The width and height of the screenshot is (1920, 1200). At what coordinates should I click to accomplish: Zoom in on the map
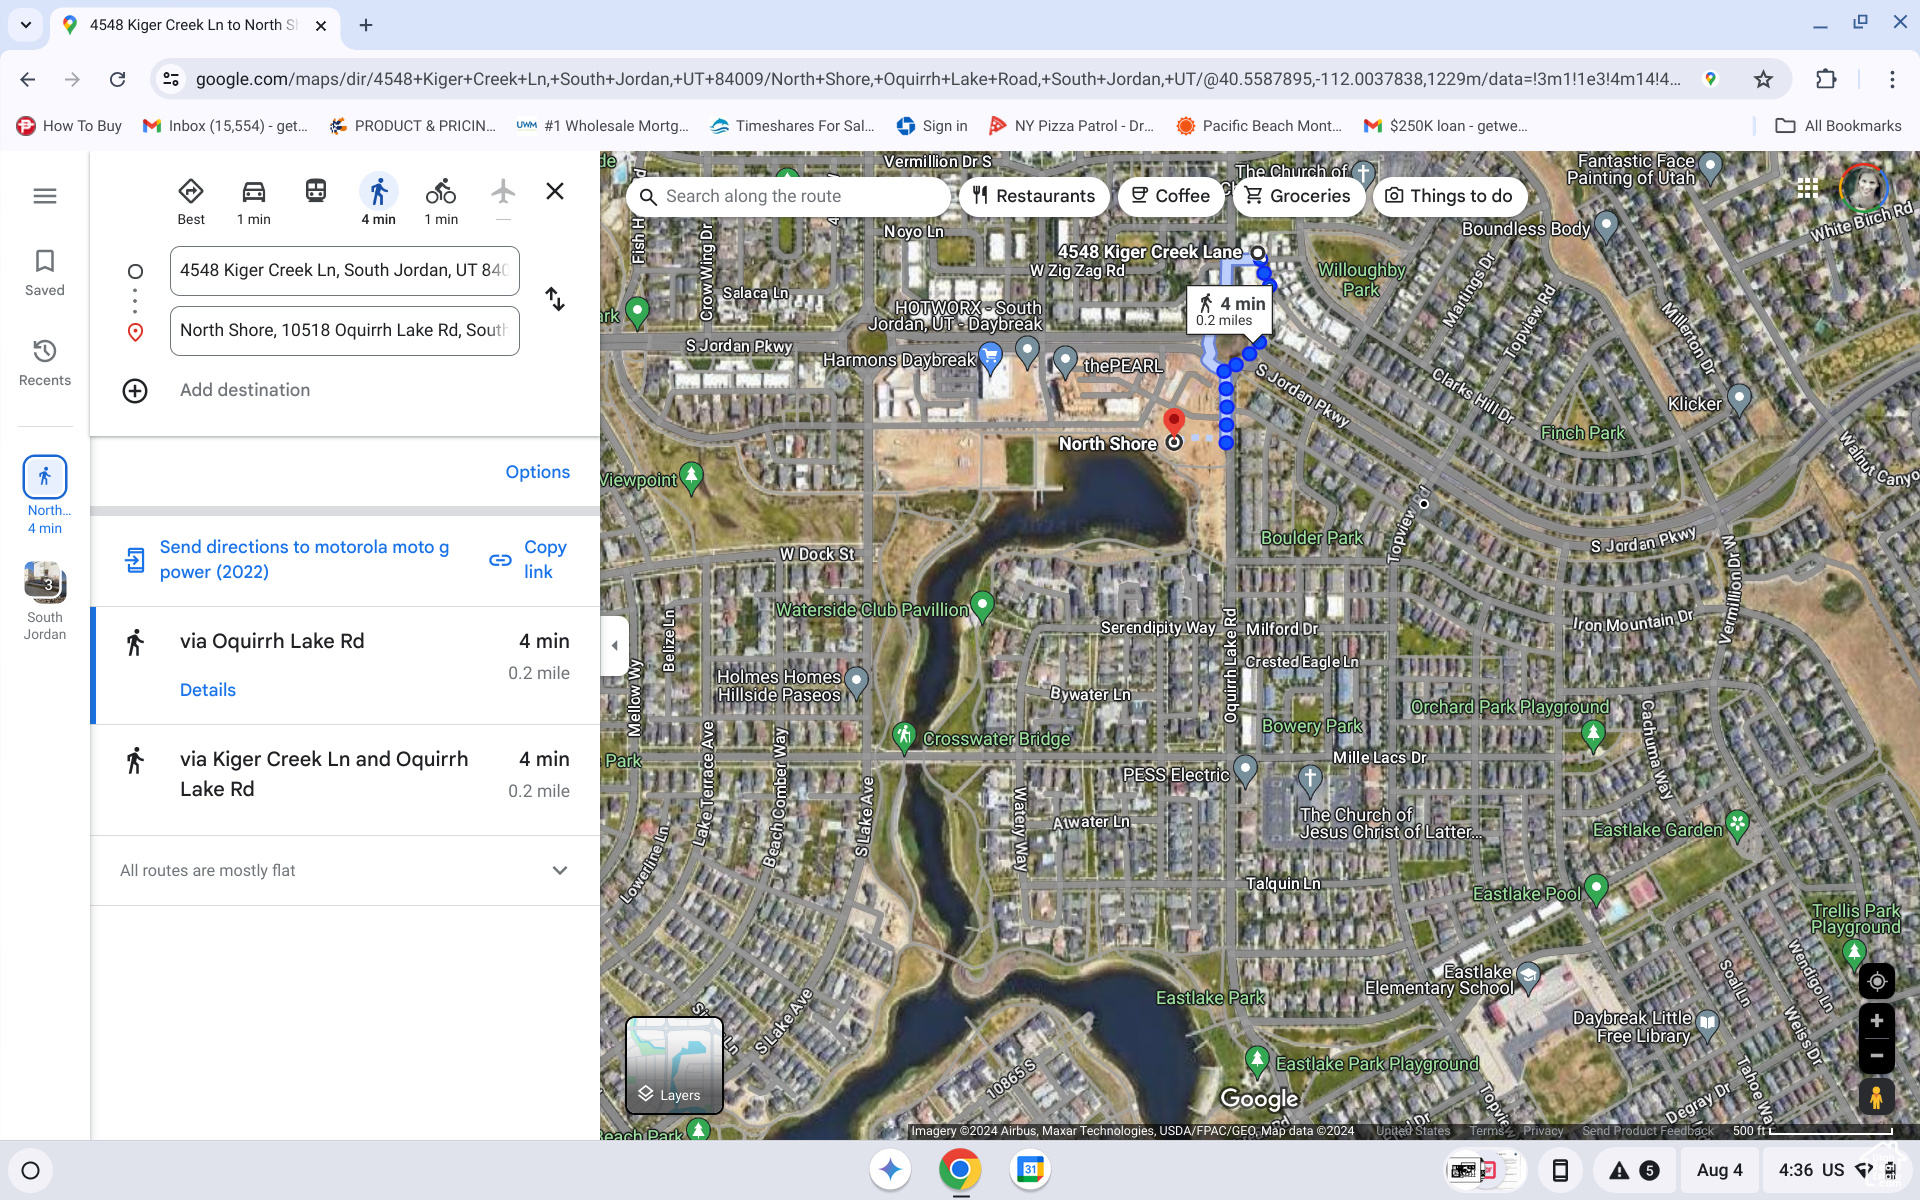1877,1021
